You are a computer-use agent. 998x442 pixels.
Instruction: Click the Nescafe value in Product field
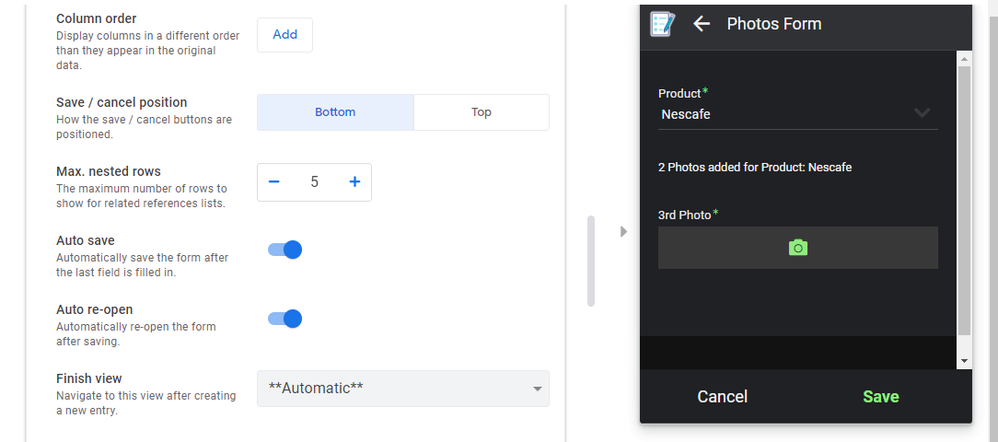point(685,115)
